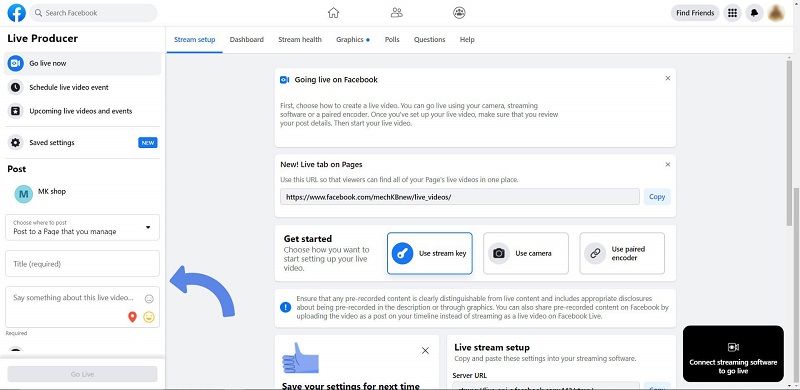Switch to the Stream setup tab
Viewport: 800px width, 390px height.
click(194, 39)
